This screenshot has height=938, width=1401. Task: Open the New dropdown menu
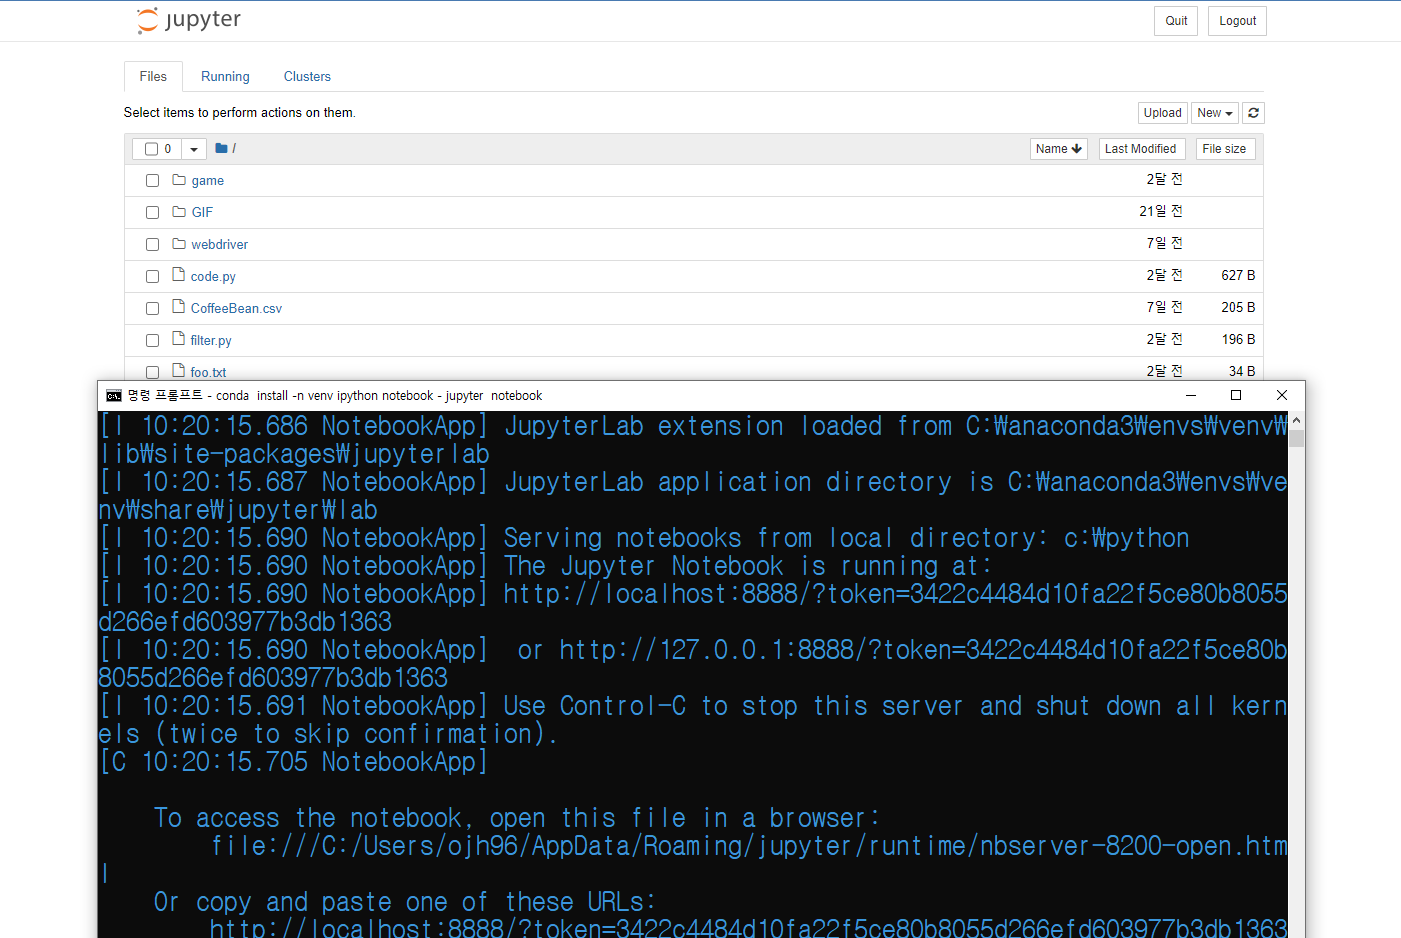click(x=1215, y=113)
